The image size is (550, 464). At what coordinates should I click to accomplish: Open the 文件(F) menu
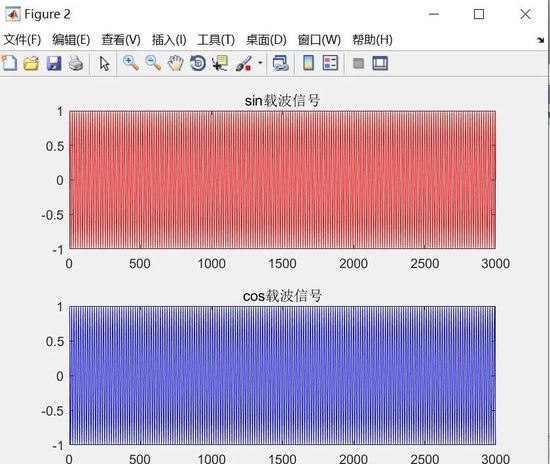tap(22, 40)
